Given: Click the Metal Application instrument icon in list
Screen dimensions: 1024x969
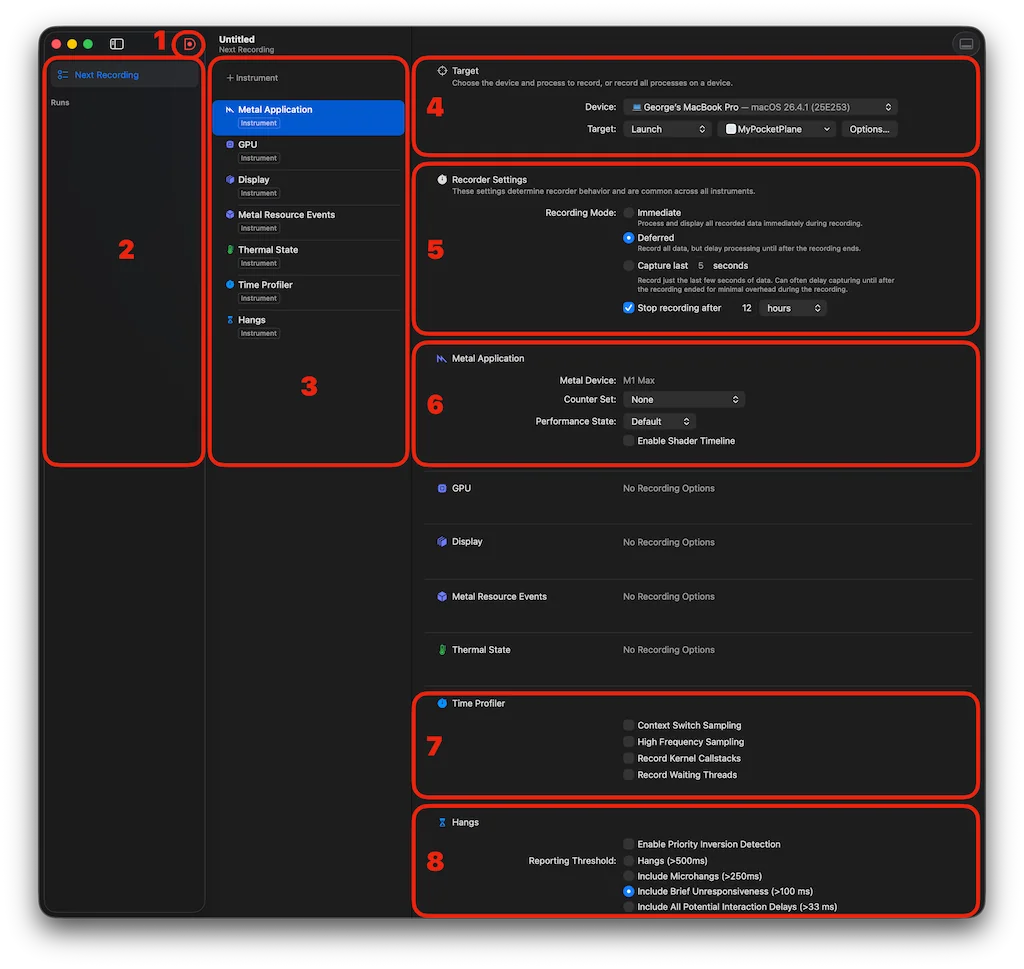Looking at the screenshot, I should pyautogui.click(x=230, y=110).
